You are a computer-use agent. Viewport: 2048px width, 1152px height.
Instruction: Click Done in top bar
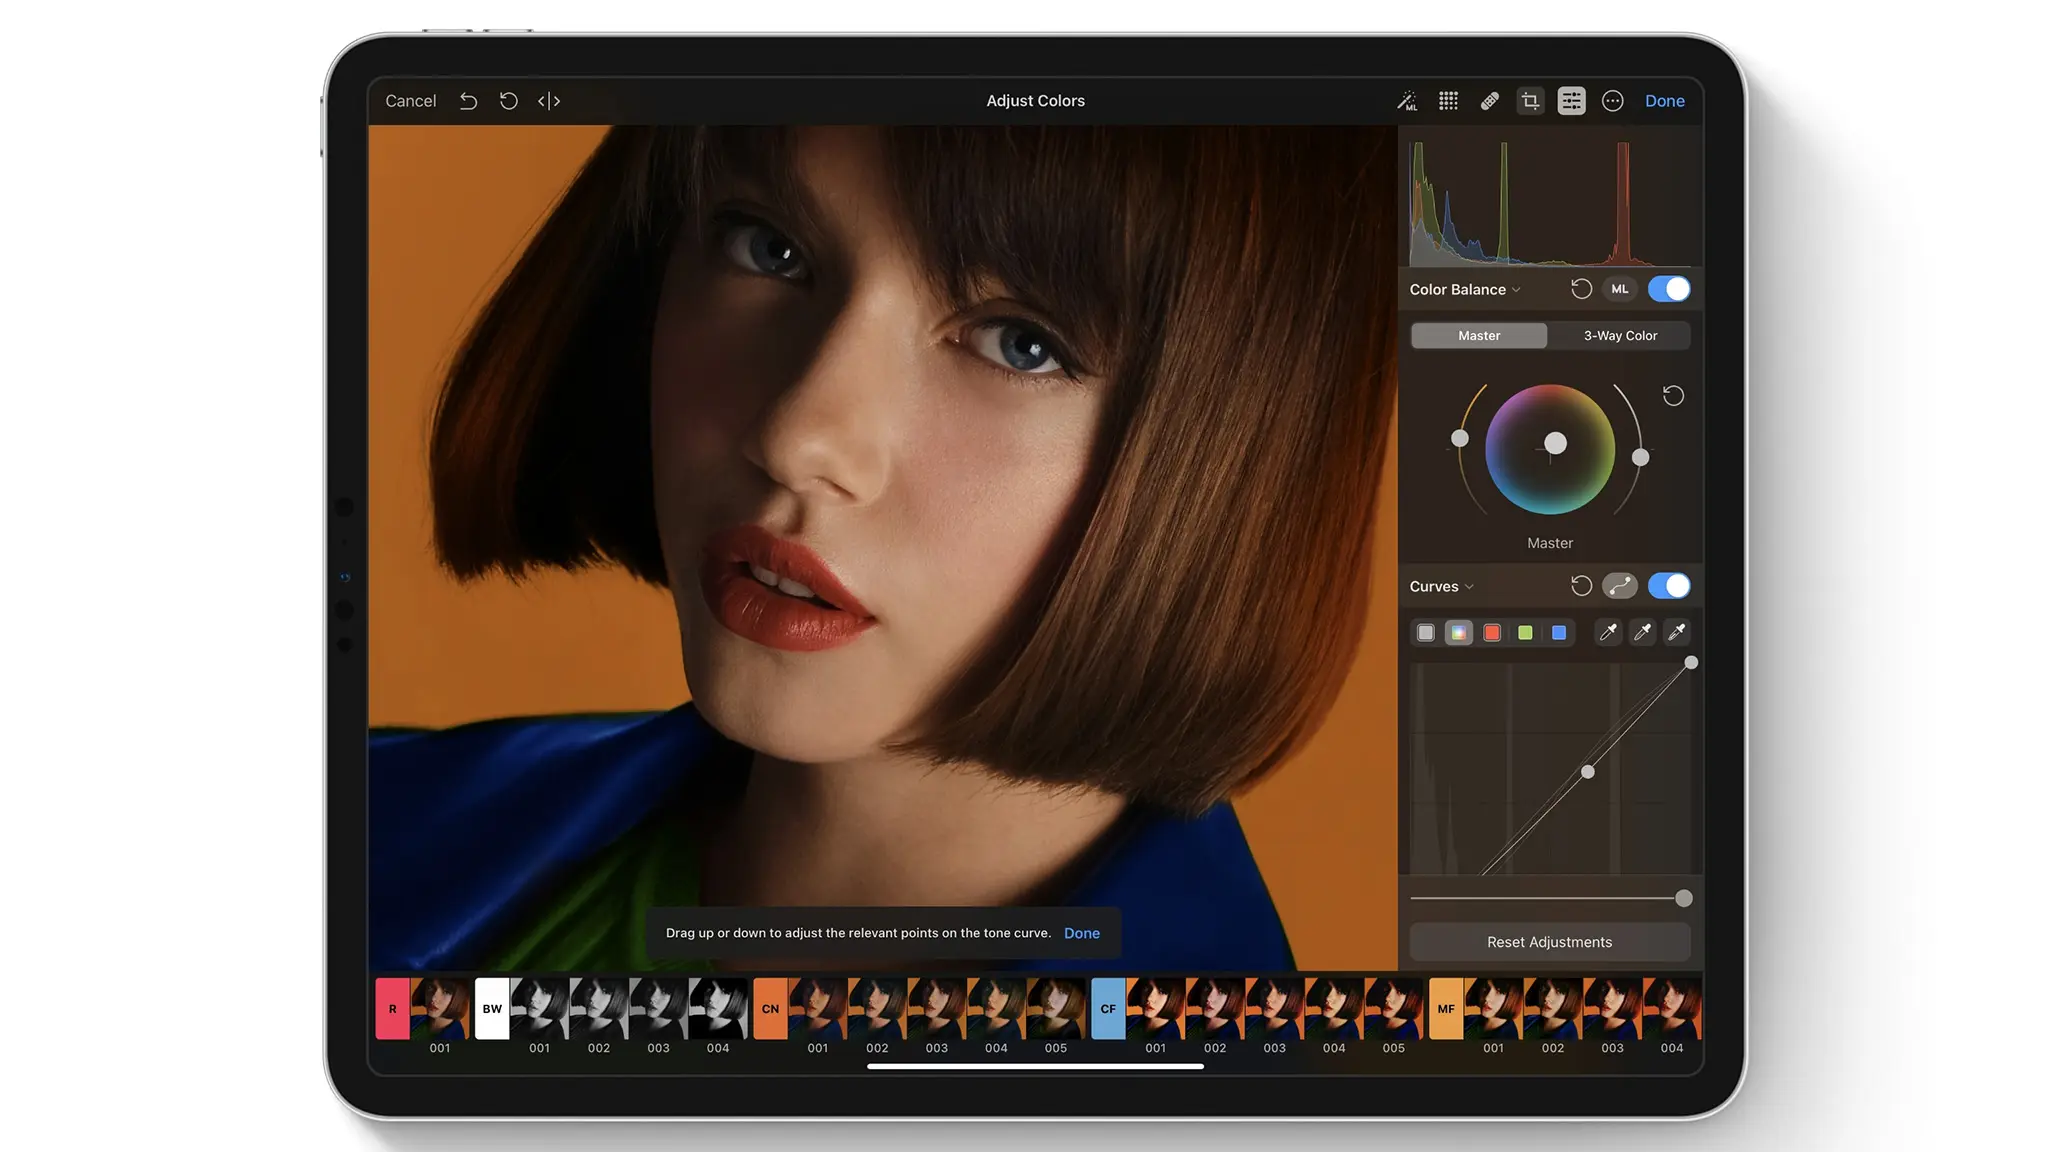pos(1665,101)
